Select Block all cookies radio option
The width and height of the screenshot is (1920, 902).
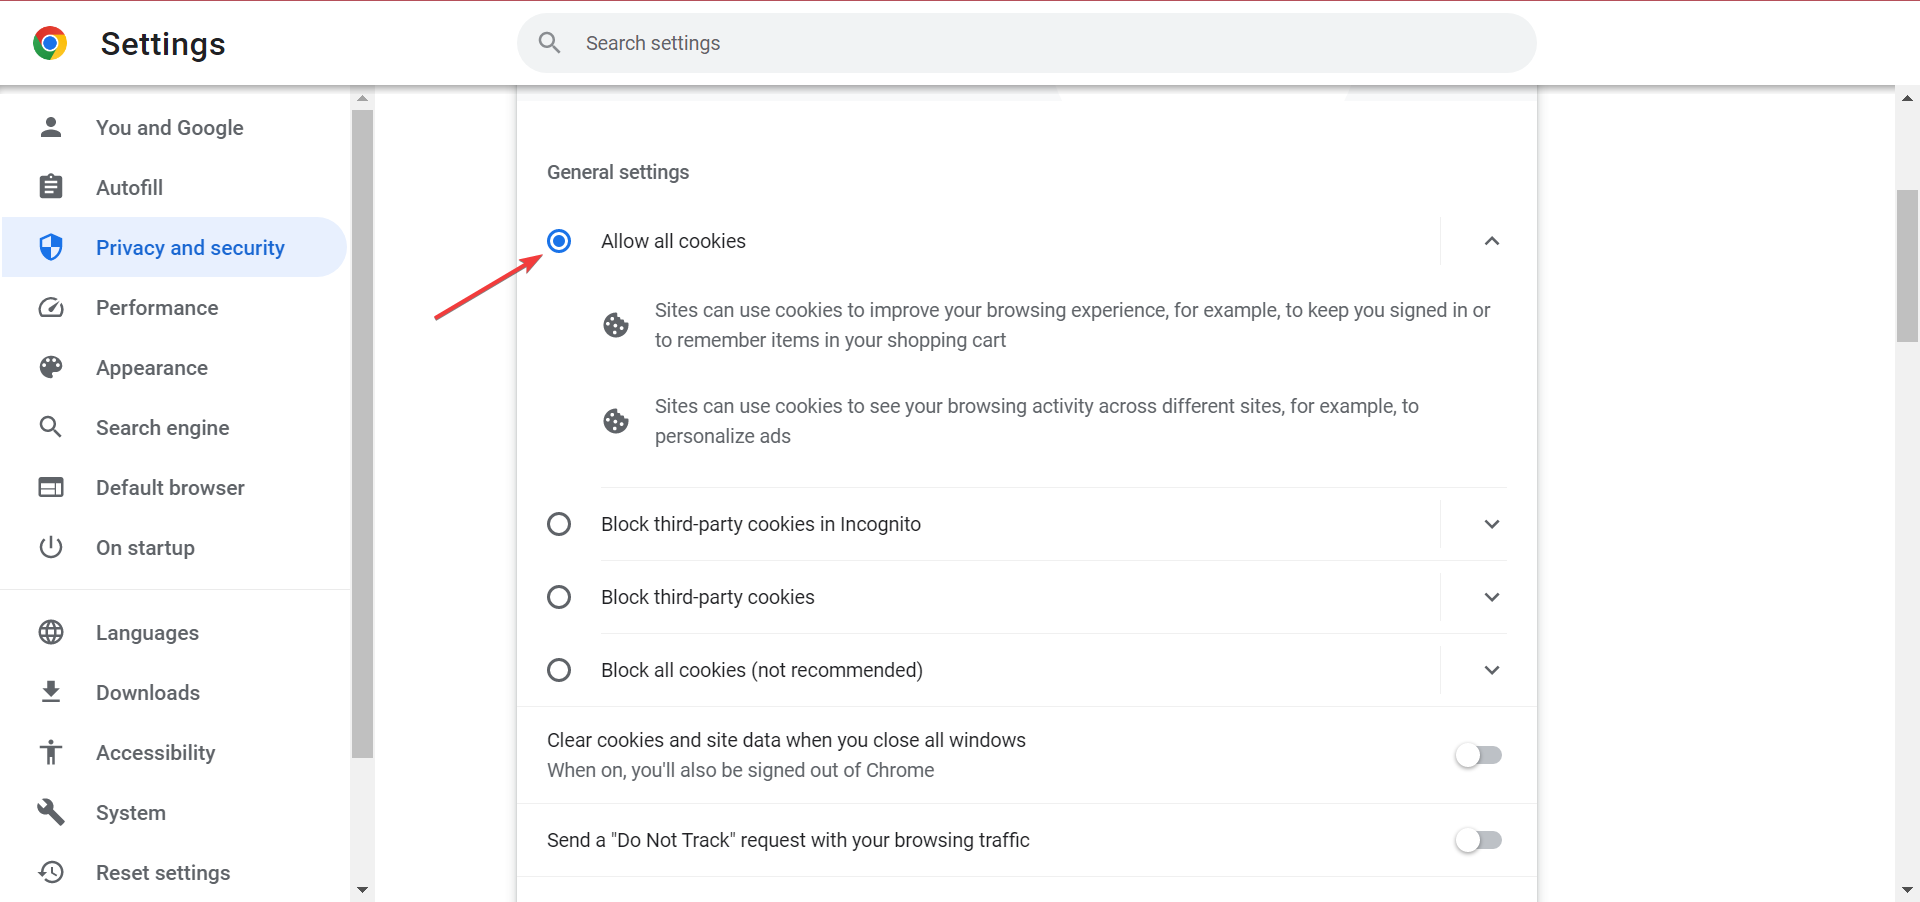pyautogui.click(x=559, y=670)
